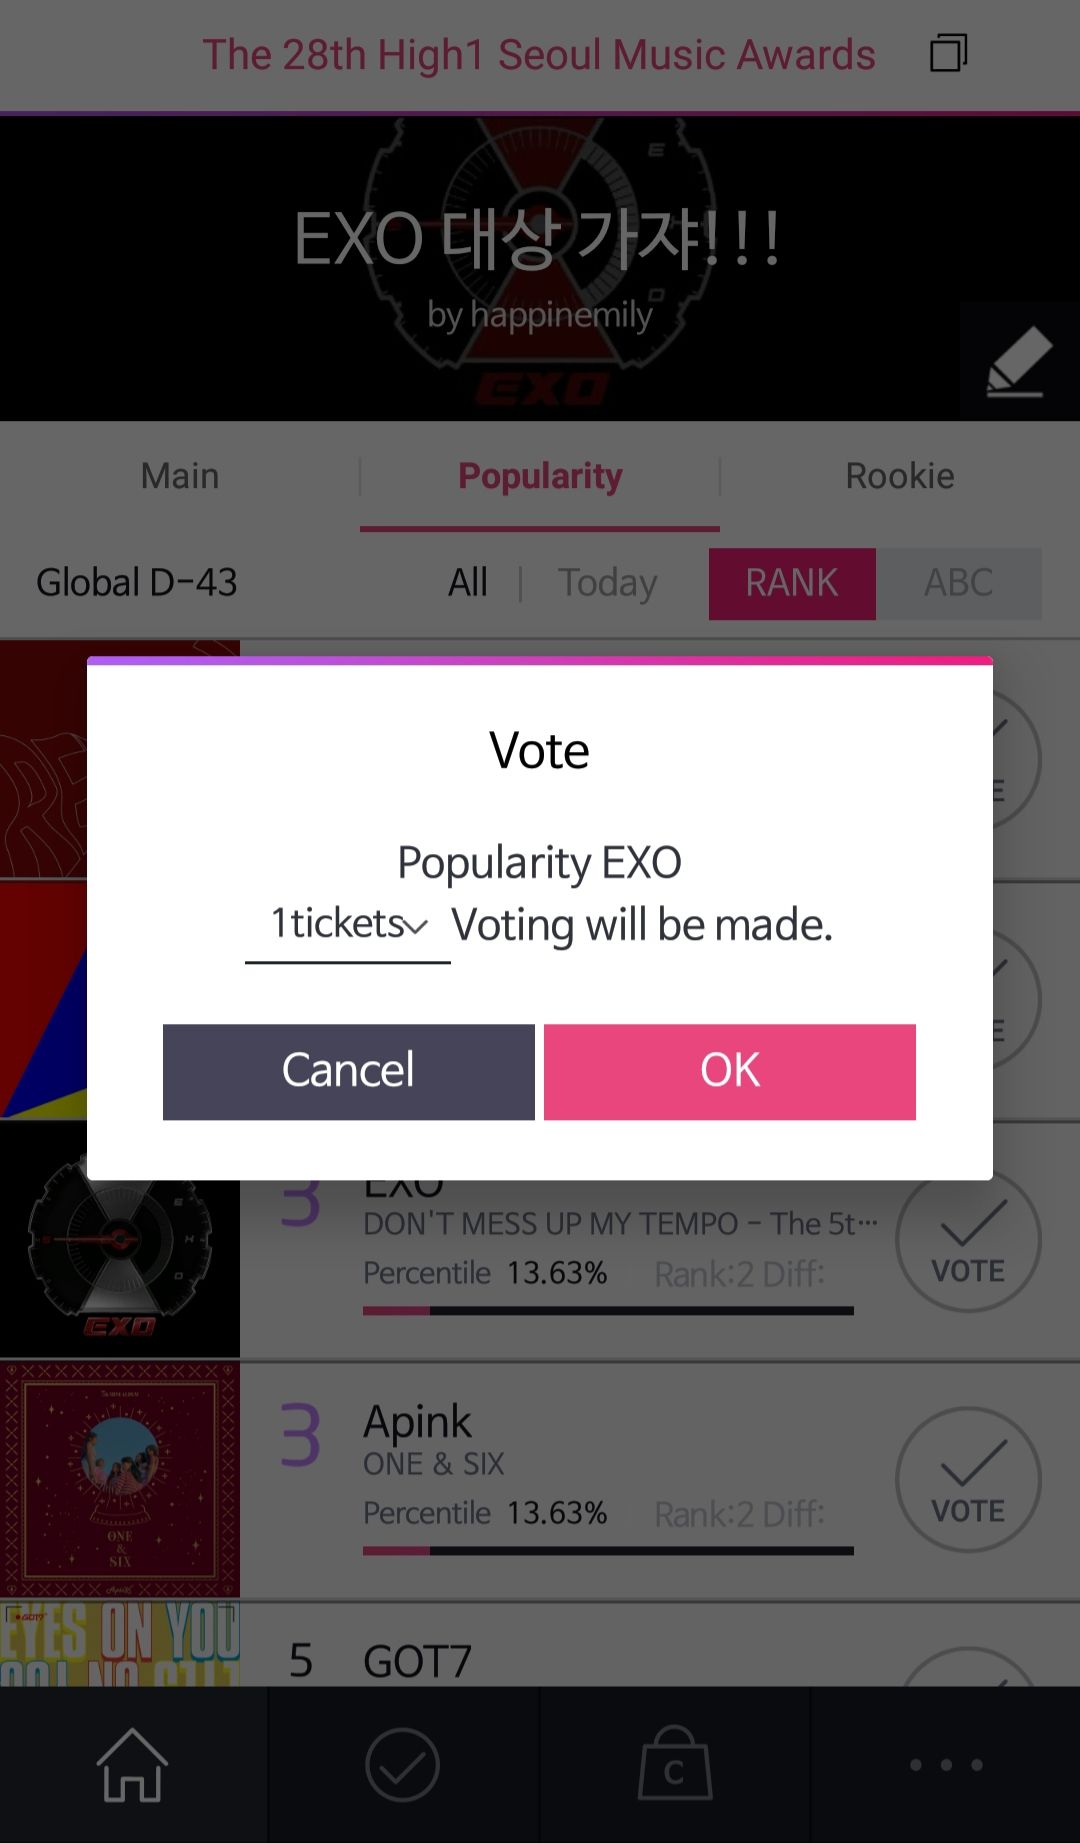The image size is (1080, 1843).
Task: Switch to the Rookie tab
Action: (900, 476)
